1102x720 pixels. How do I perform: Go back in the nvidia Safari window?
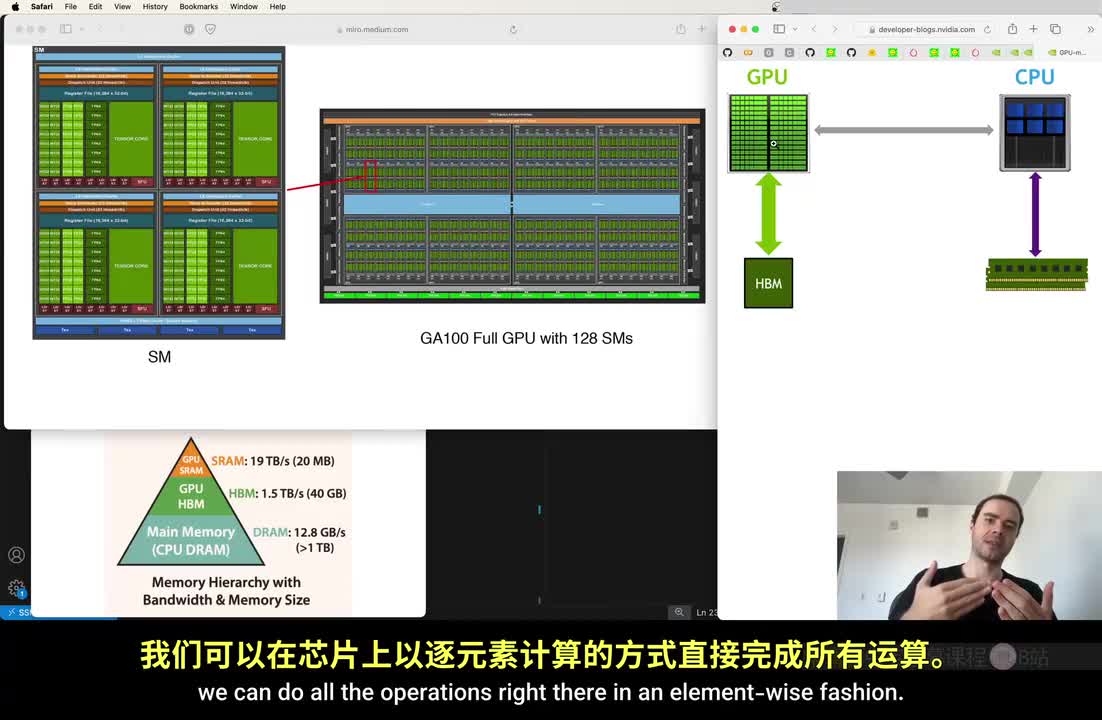pyautogui.click(x=814, y=29)
